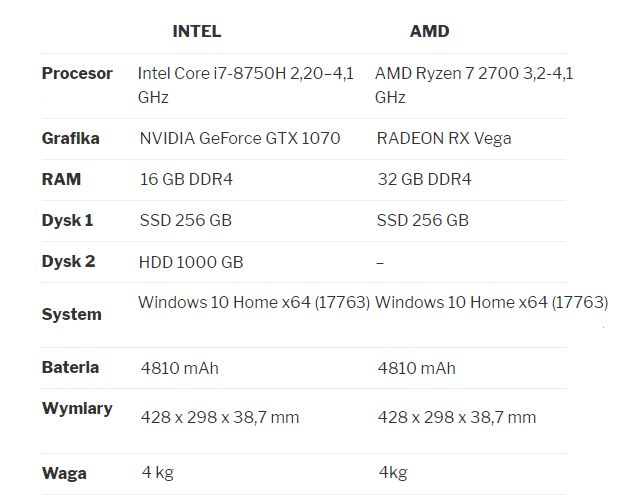Click the INTEL column header
The height and width of the screenshot is (501, 627).
[x=197, y=31]
